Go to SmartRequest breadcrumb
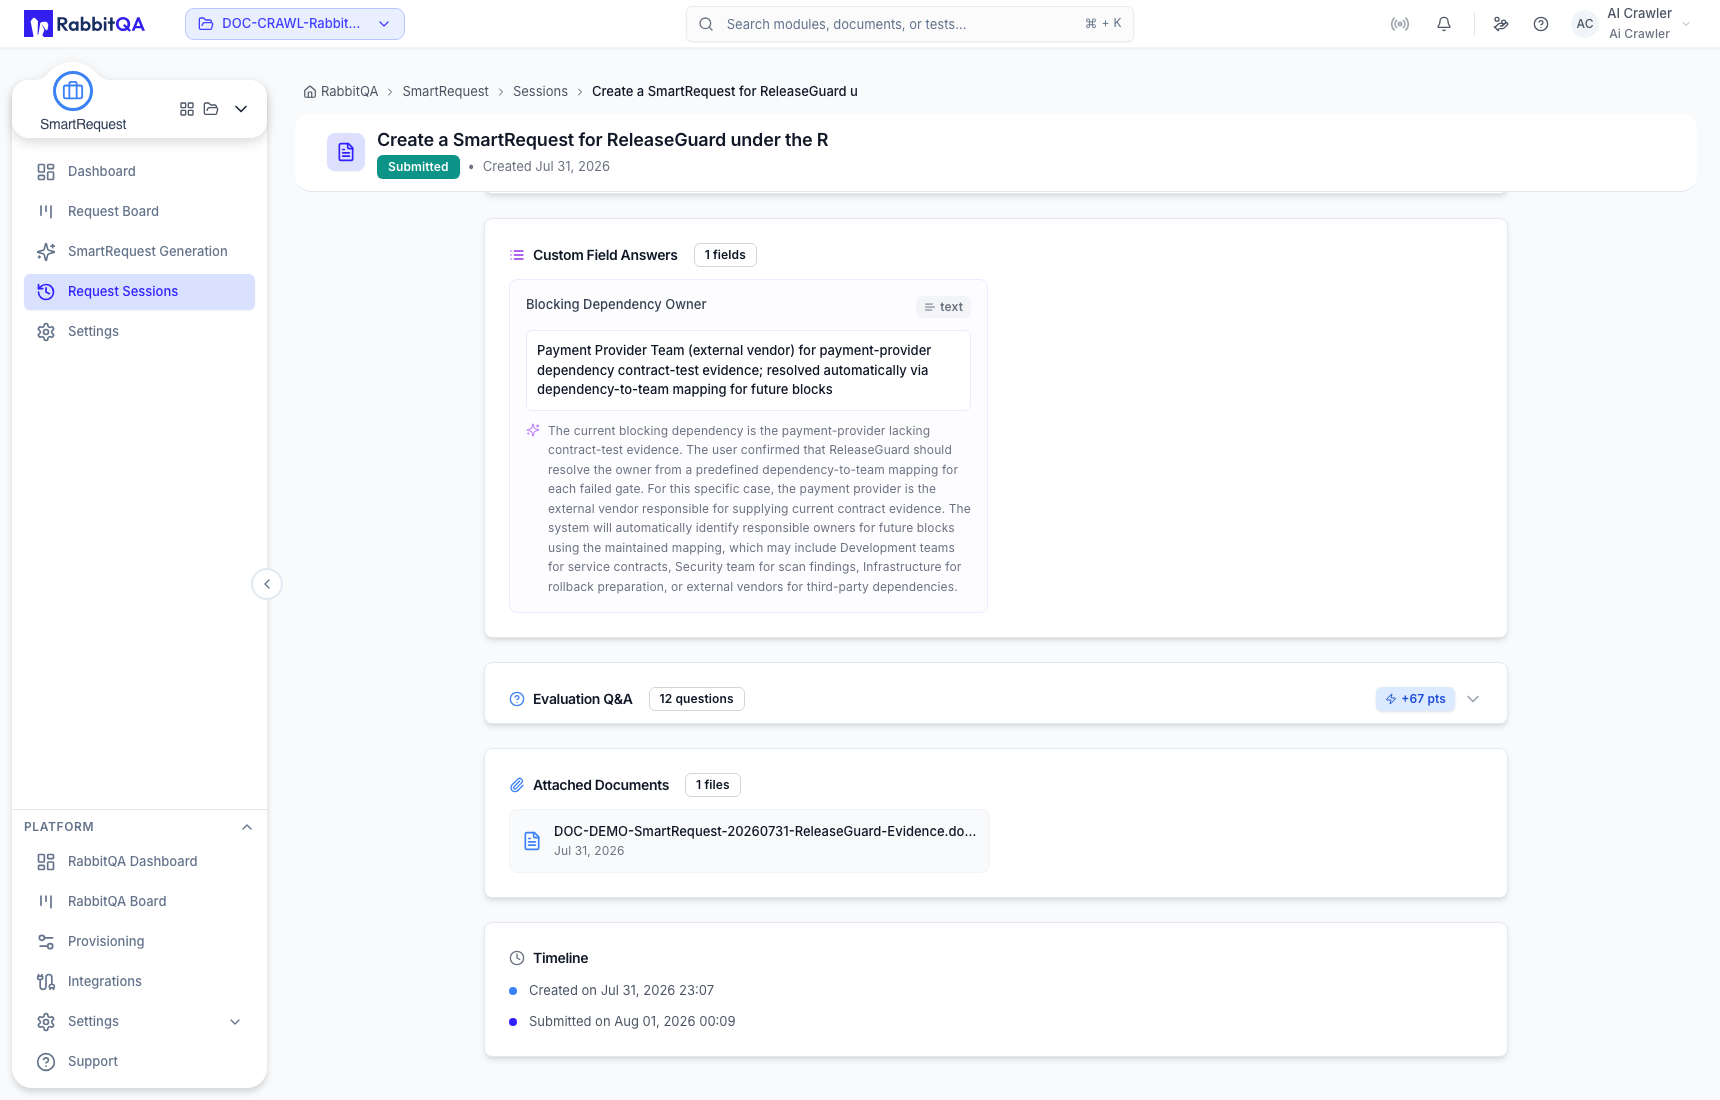 point(445,92)
